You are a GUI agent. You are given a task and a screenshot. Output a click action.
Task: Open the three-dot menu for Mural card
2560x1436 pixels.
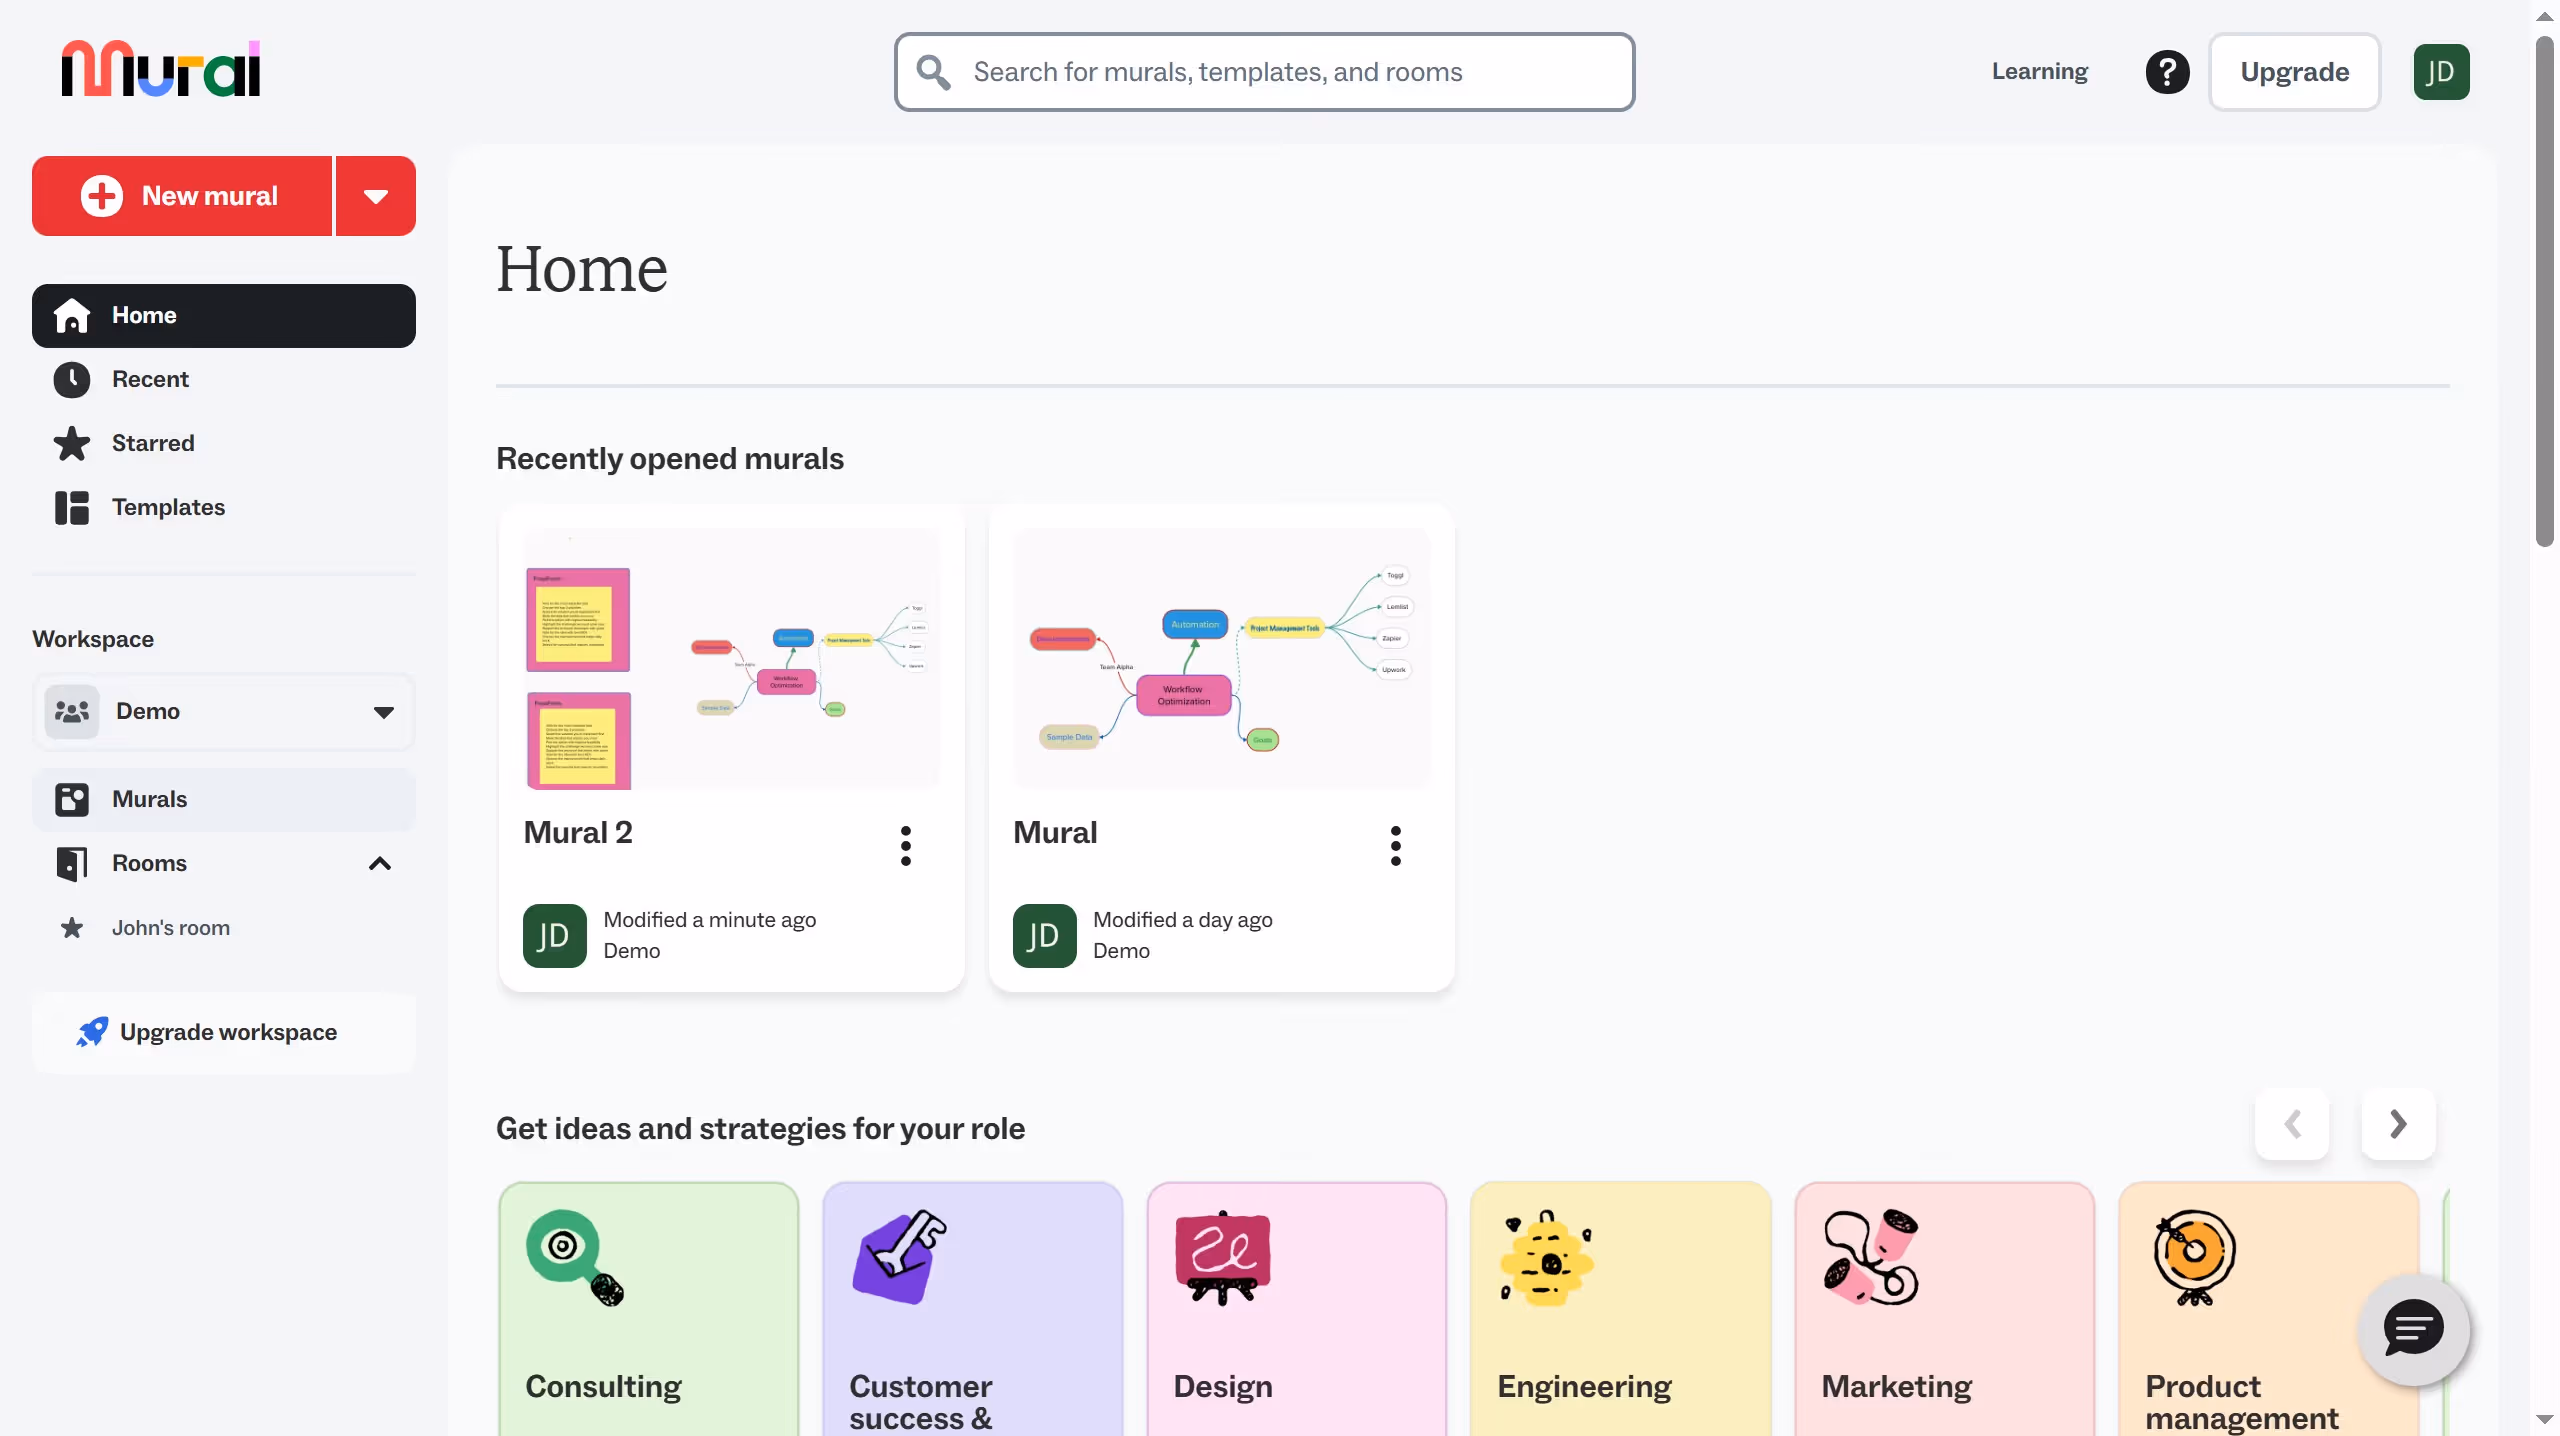tap(1396, 846)
